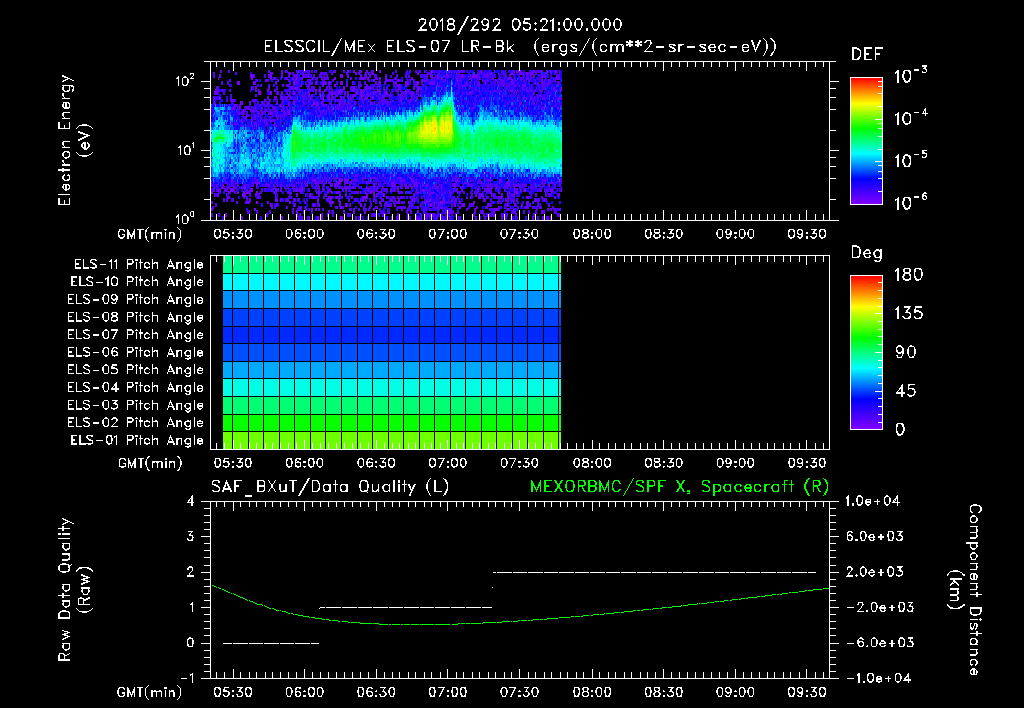The width and height of the screenshot is (1024, 708).
Task: Click the 10⁻³ label on the DEF scale
Action: 910,76
